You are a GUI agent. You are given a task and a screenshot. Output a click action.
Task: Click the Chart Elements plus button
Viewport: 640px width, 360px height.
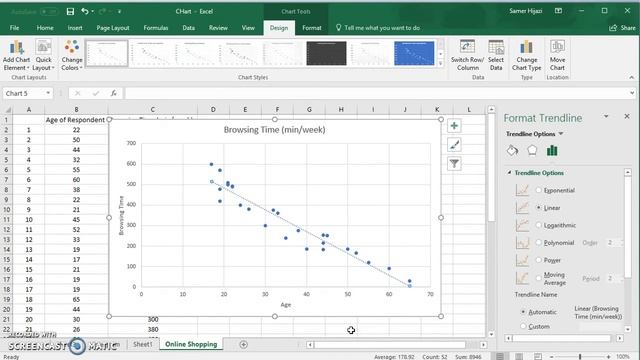coord(454,126)
